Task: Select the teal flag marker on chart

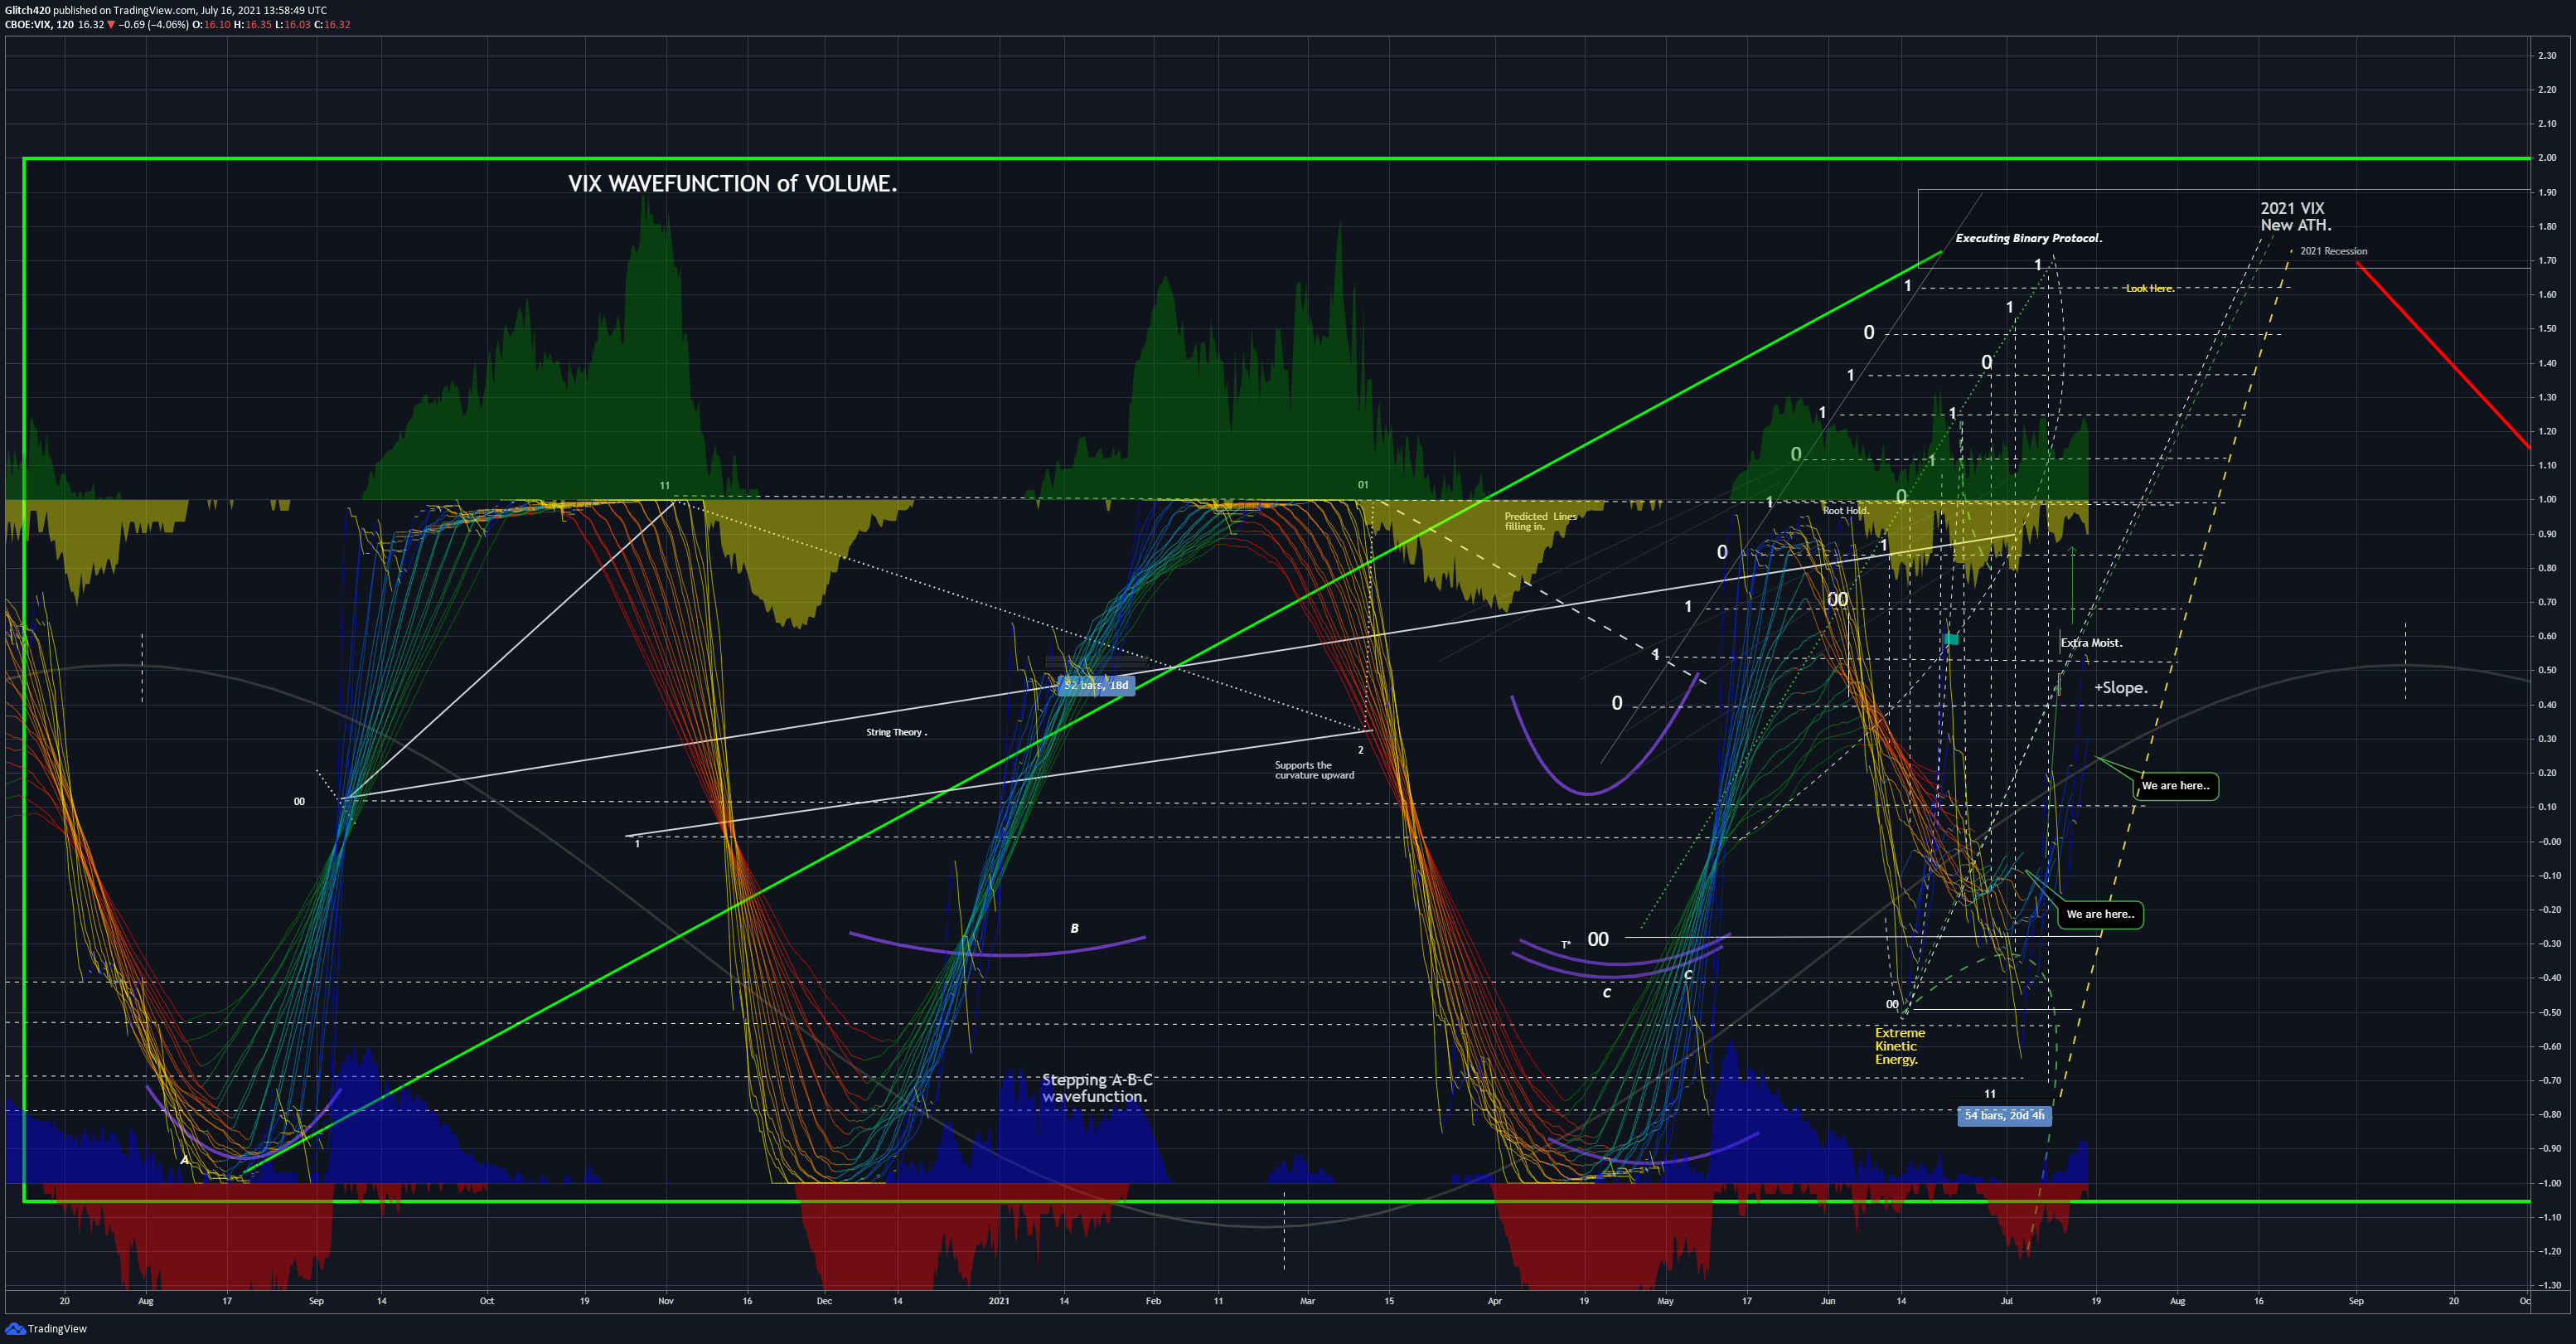Action: click(x=1951, y=639)
